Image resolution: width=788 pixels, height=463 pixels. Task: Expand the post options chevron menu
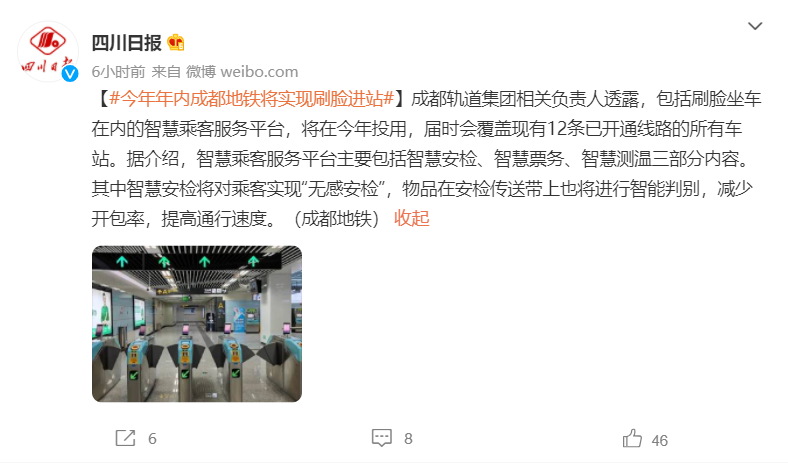click(x=755, y=26)
